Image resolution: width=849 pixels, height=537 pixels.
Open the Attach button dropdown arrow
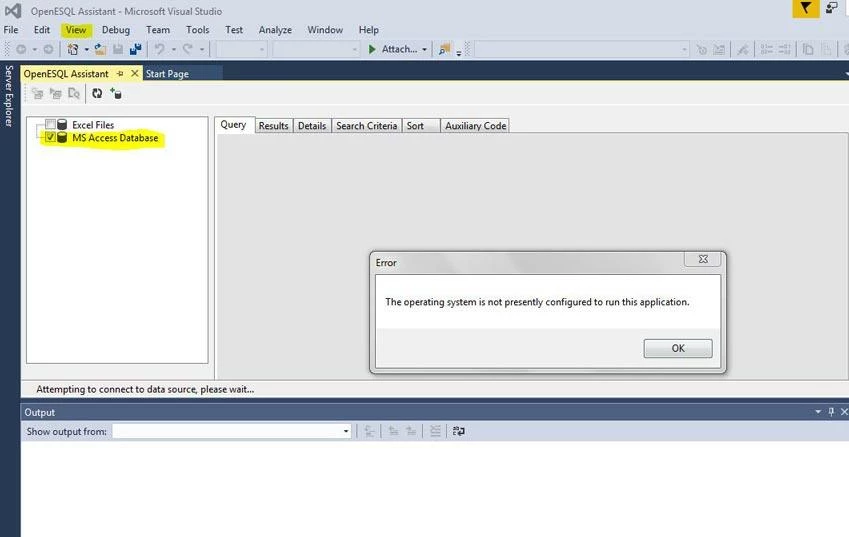(424, 49)
